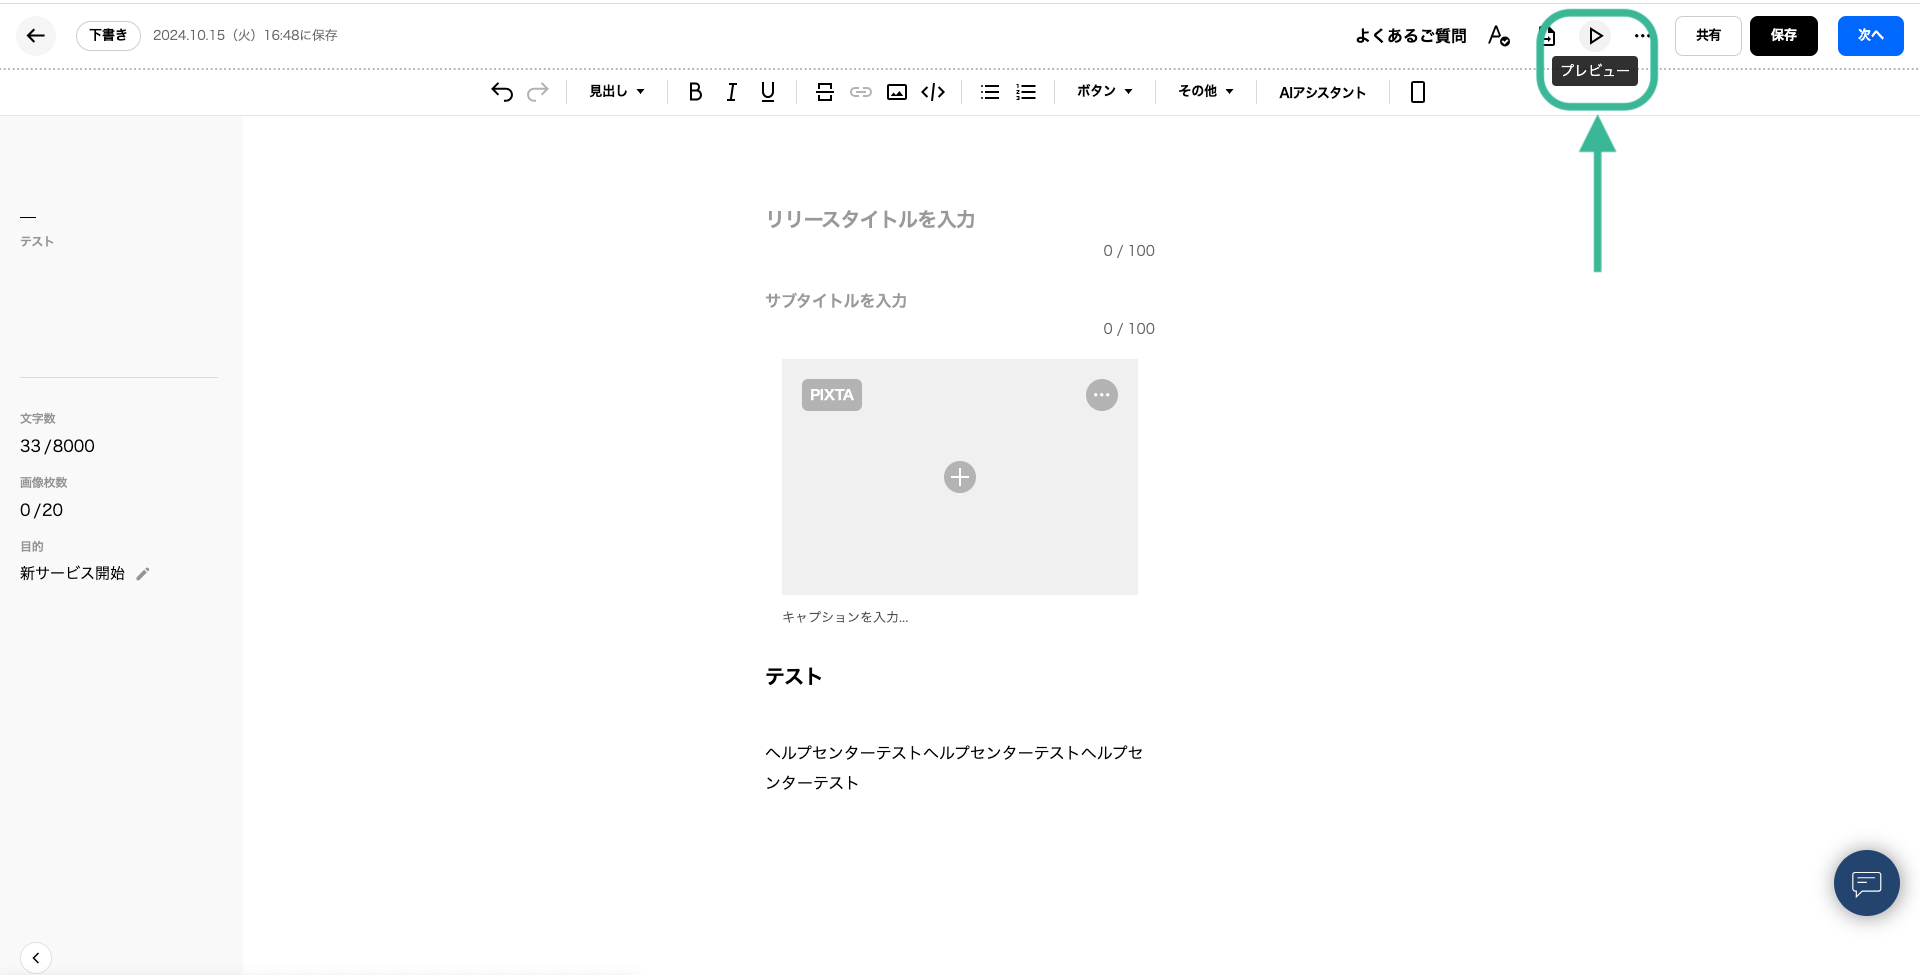
Task: Toggle bold formatting
Action: (695, 92)
